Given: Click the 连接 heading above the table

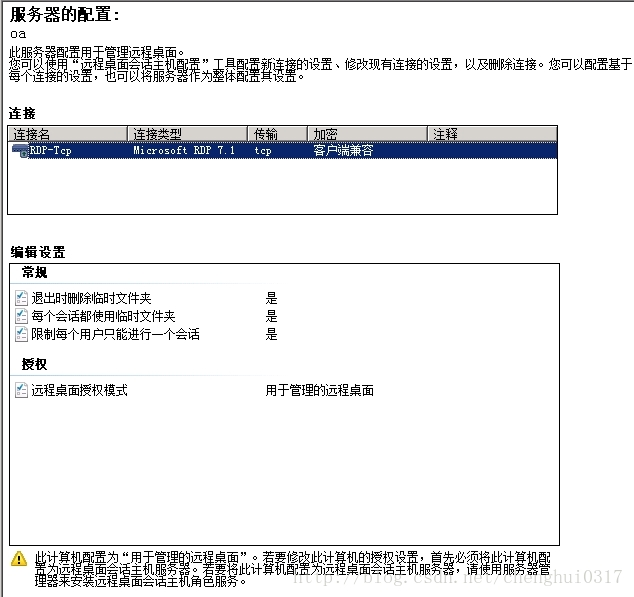Looking at the screenshot, I should click(22, 114).
